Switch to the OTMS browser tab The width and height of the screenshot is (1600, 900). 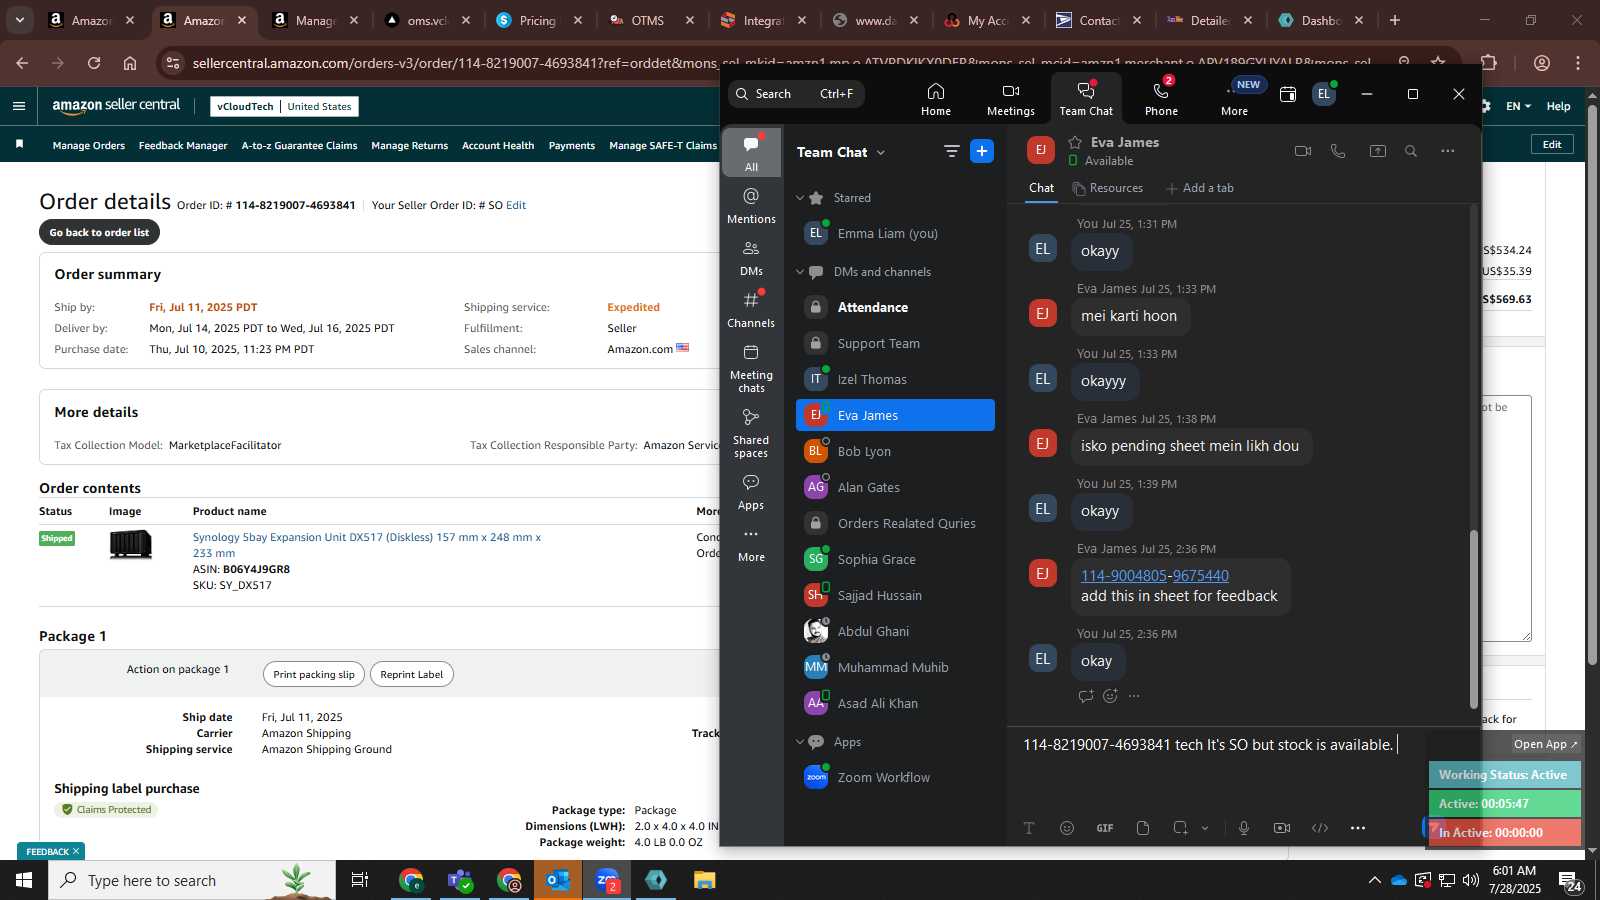pyautogui.click(x=647, y=20)
